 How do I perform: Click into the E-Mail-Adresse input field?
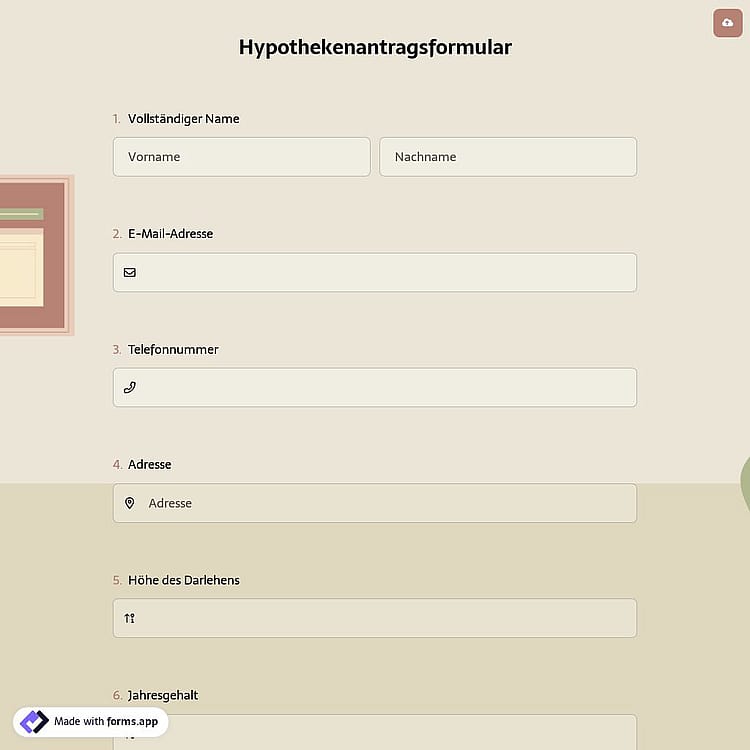(x=375, y=273)
